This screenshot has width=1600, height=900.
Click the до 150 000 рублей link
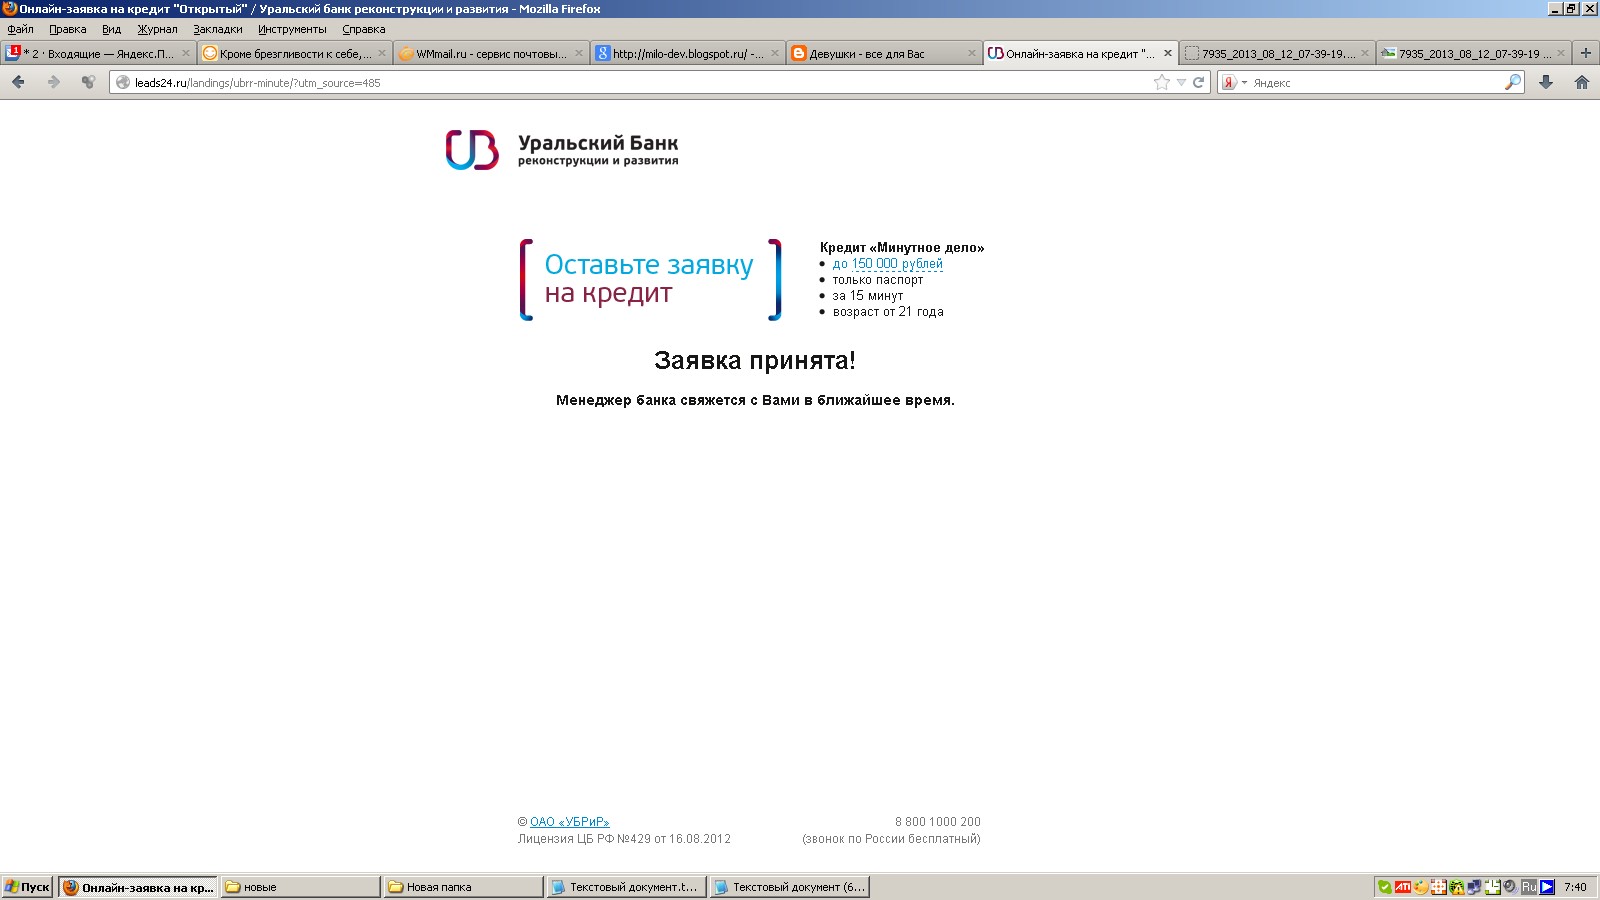pos(887,264)
